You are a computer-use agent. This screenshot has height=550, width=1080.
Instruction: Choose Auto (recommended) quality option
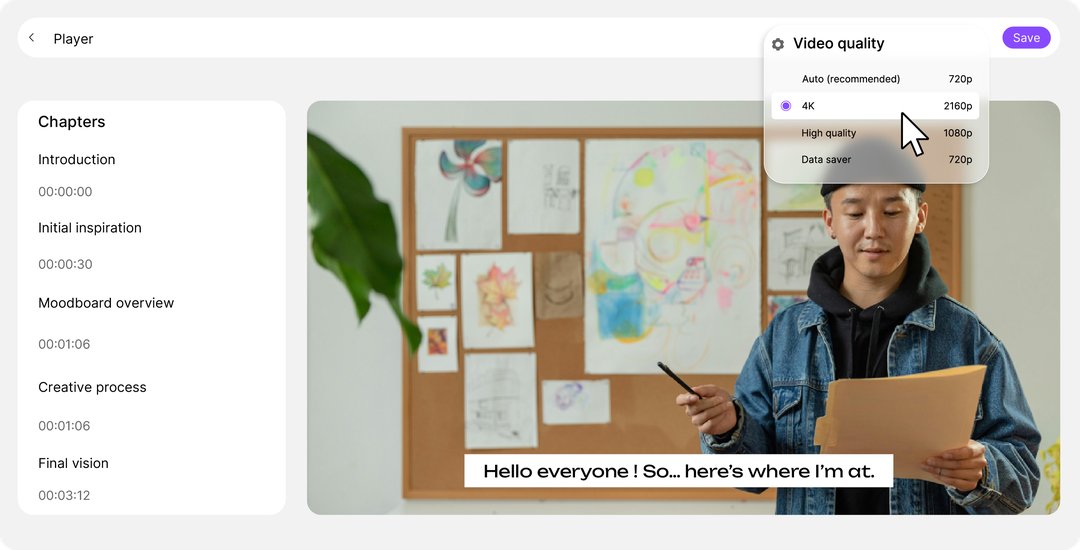[875, 79]
